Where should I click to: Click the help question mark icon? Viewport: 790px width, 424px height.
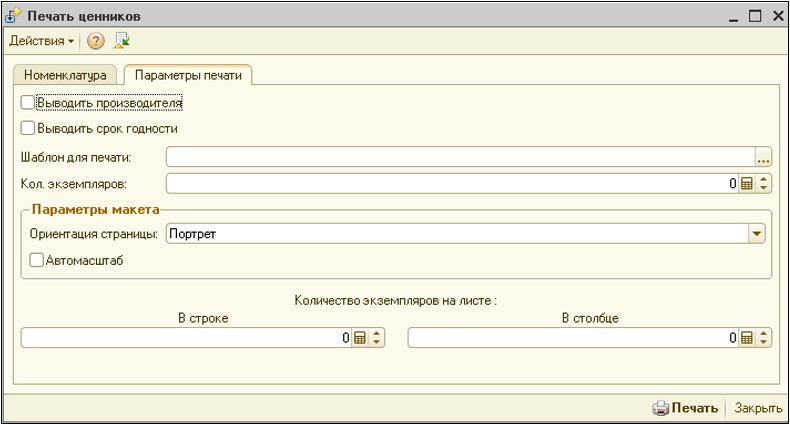tap(97, 41)
